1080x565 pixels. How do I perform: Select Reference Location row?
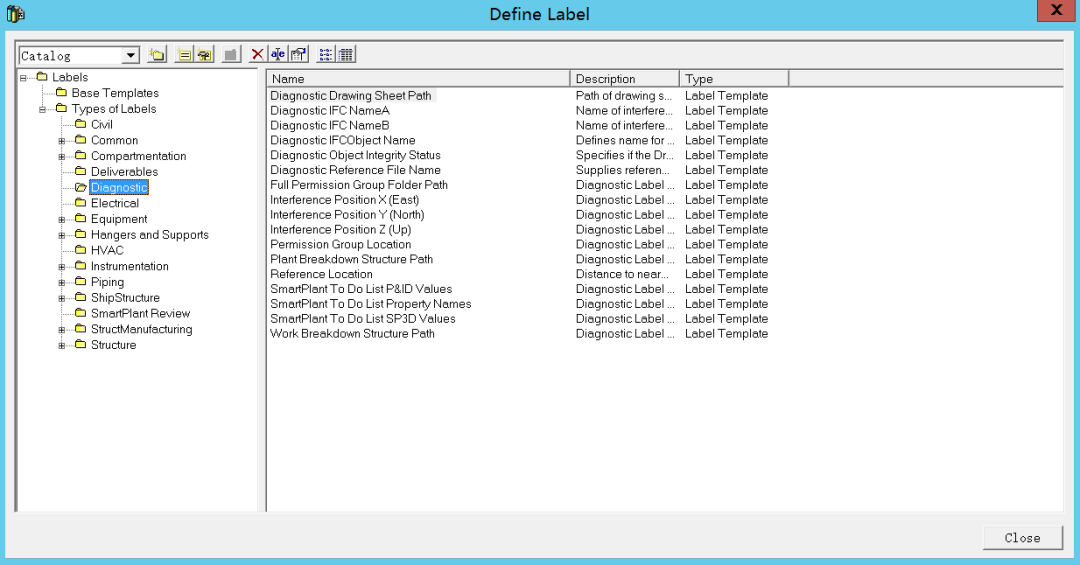click(321, 274)
